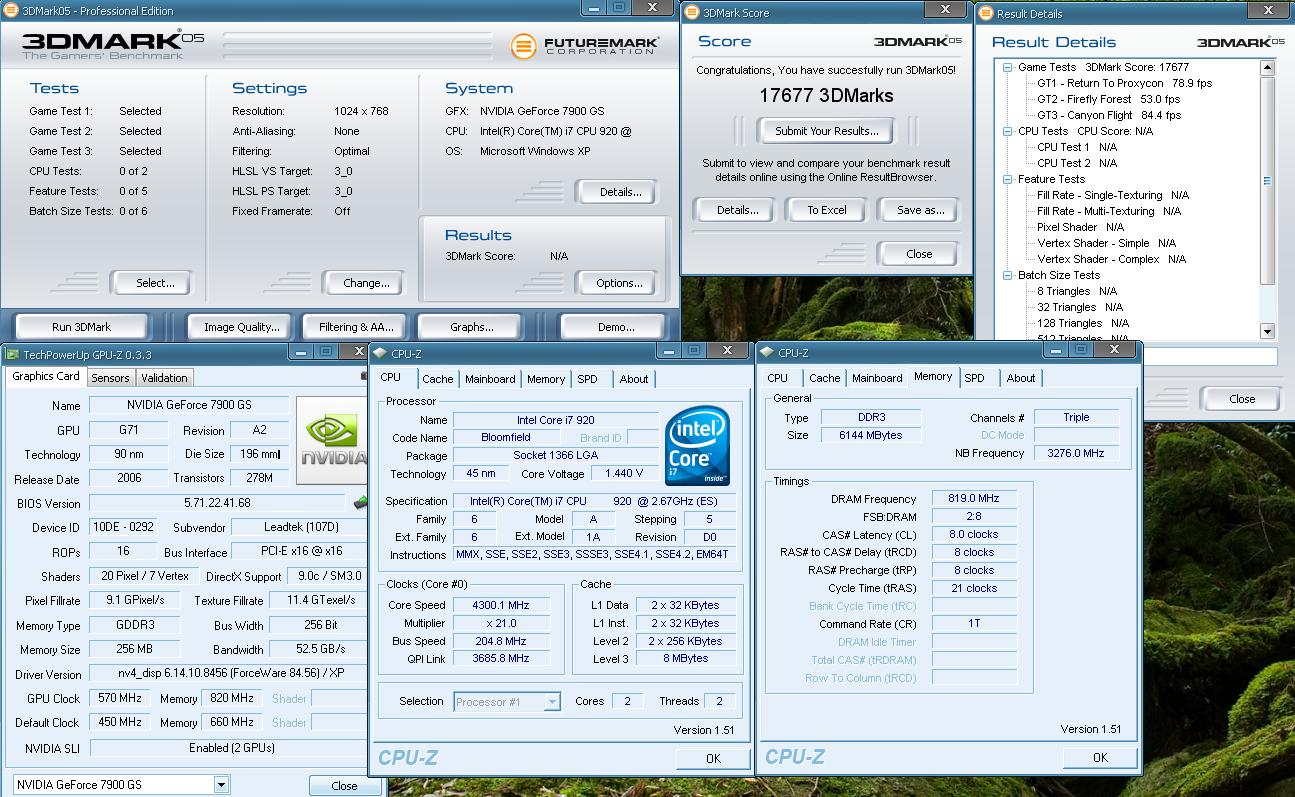Click OK in the processor CPU-Z window
This screenshot has height=797, width=1295.
713,758
